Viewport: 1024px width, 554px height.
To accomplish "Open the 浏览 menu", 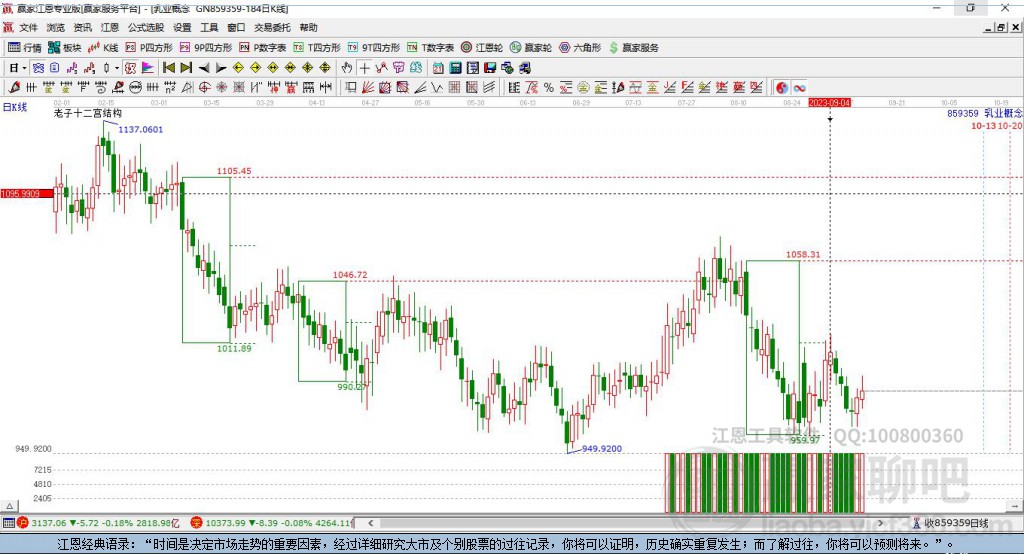I will coord(56,27).
